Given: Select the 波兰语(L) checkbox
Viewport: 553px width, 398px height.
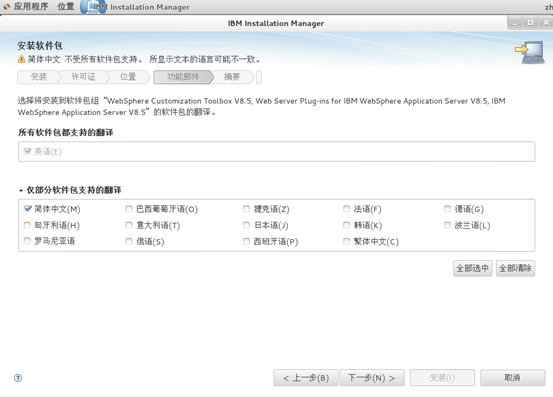Looking at the screenshot, I should (x=447, y=225).
